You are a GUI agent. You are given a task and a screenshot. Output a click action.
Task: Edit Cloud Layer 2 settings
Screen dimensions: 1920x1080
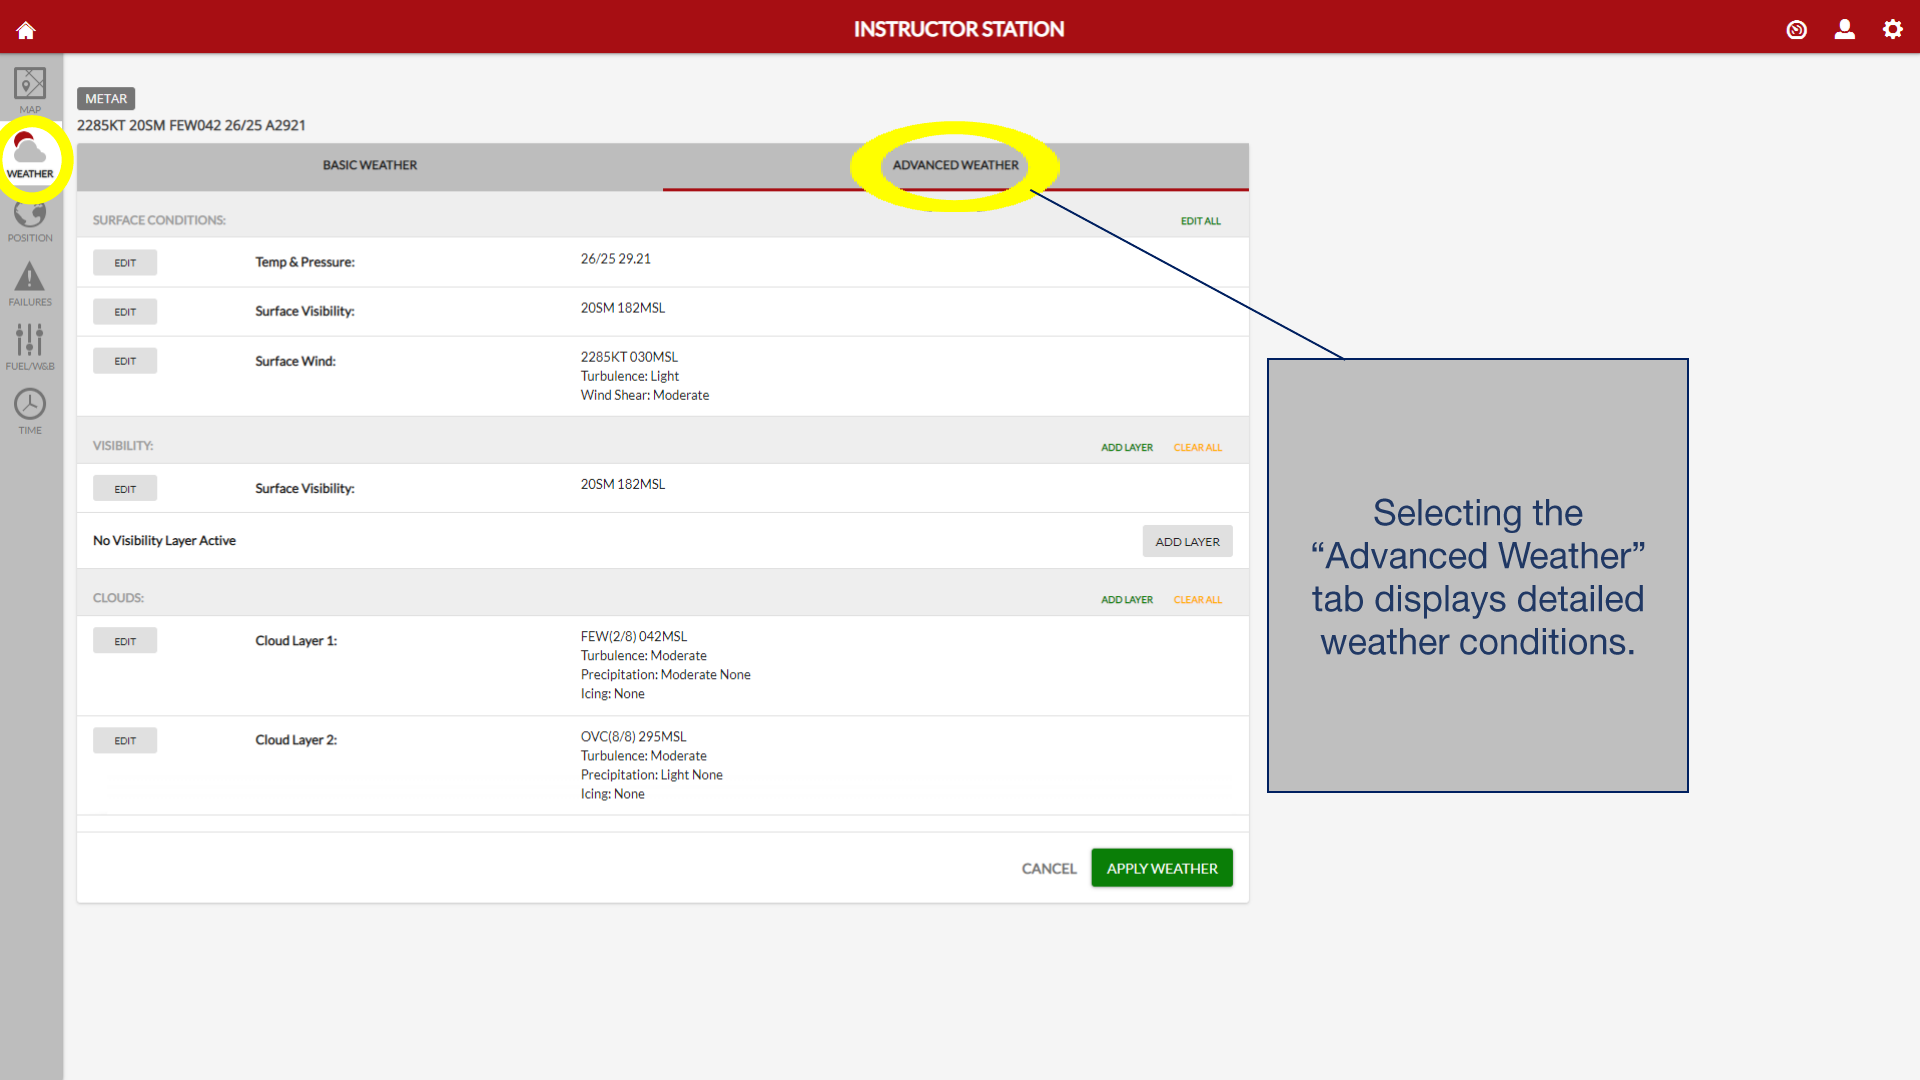pyautogui.click(x=125, y=741)
